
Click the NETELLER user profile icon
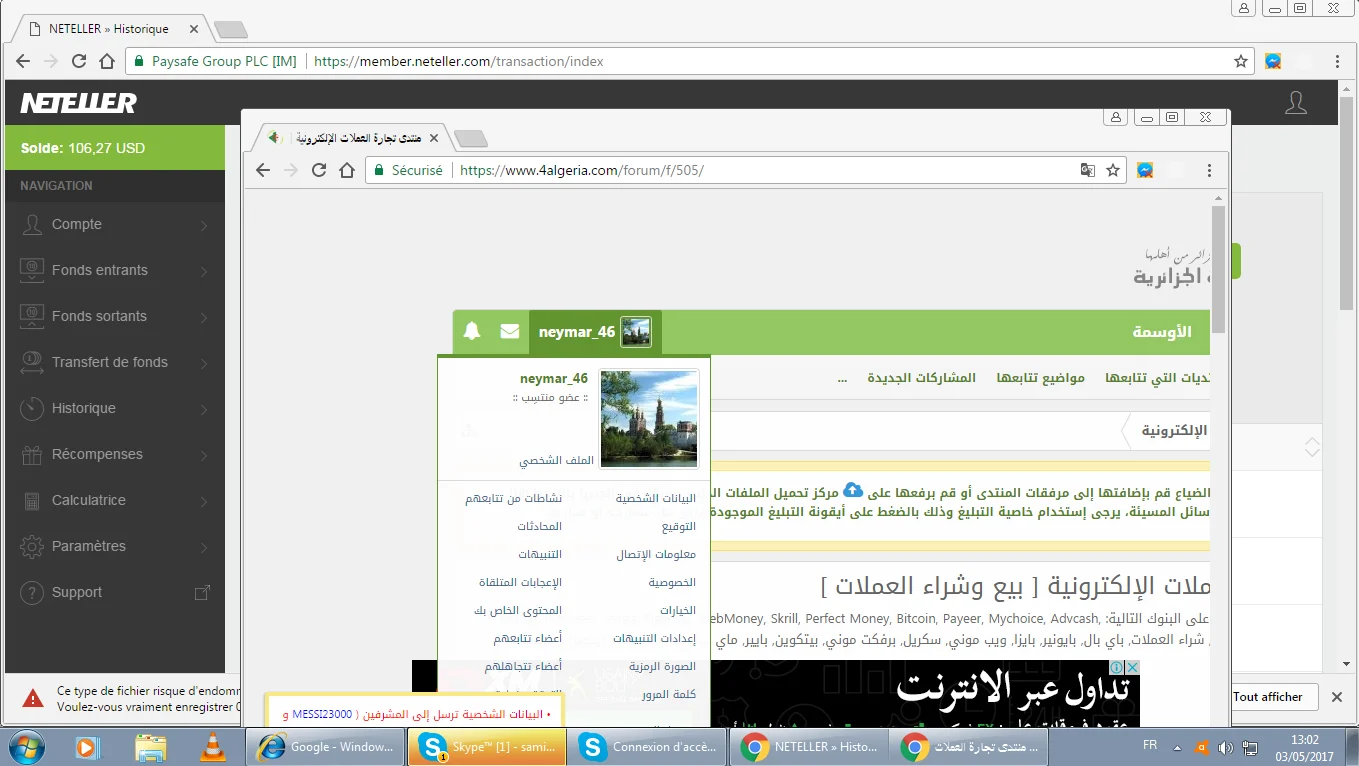(x=1295, y=103)
